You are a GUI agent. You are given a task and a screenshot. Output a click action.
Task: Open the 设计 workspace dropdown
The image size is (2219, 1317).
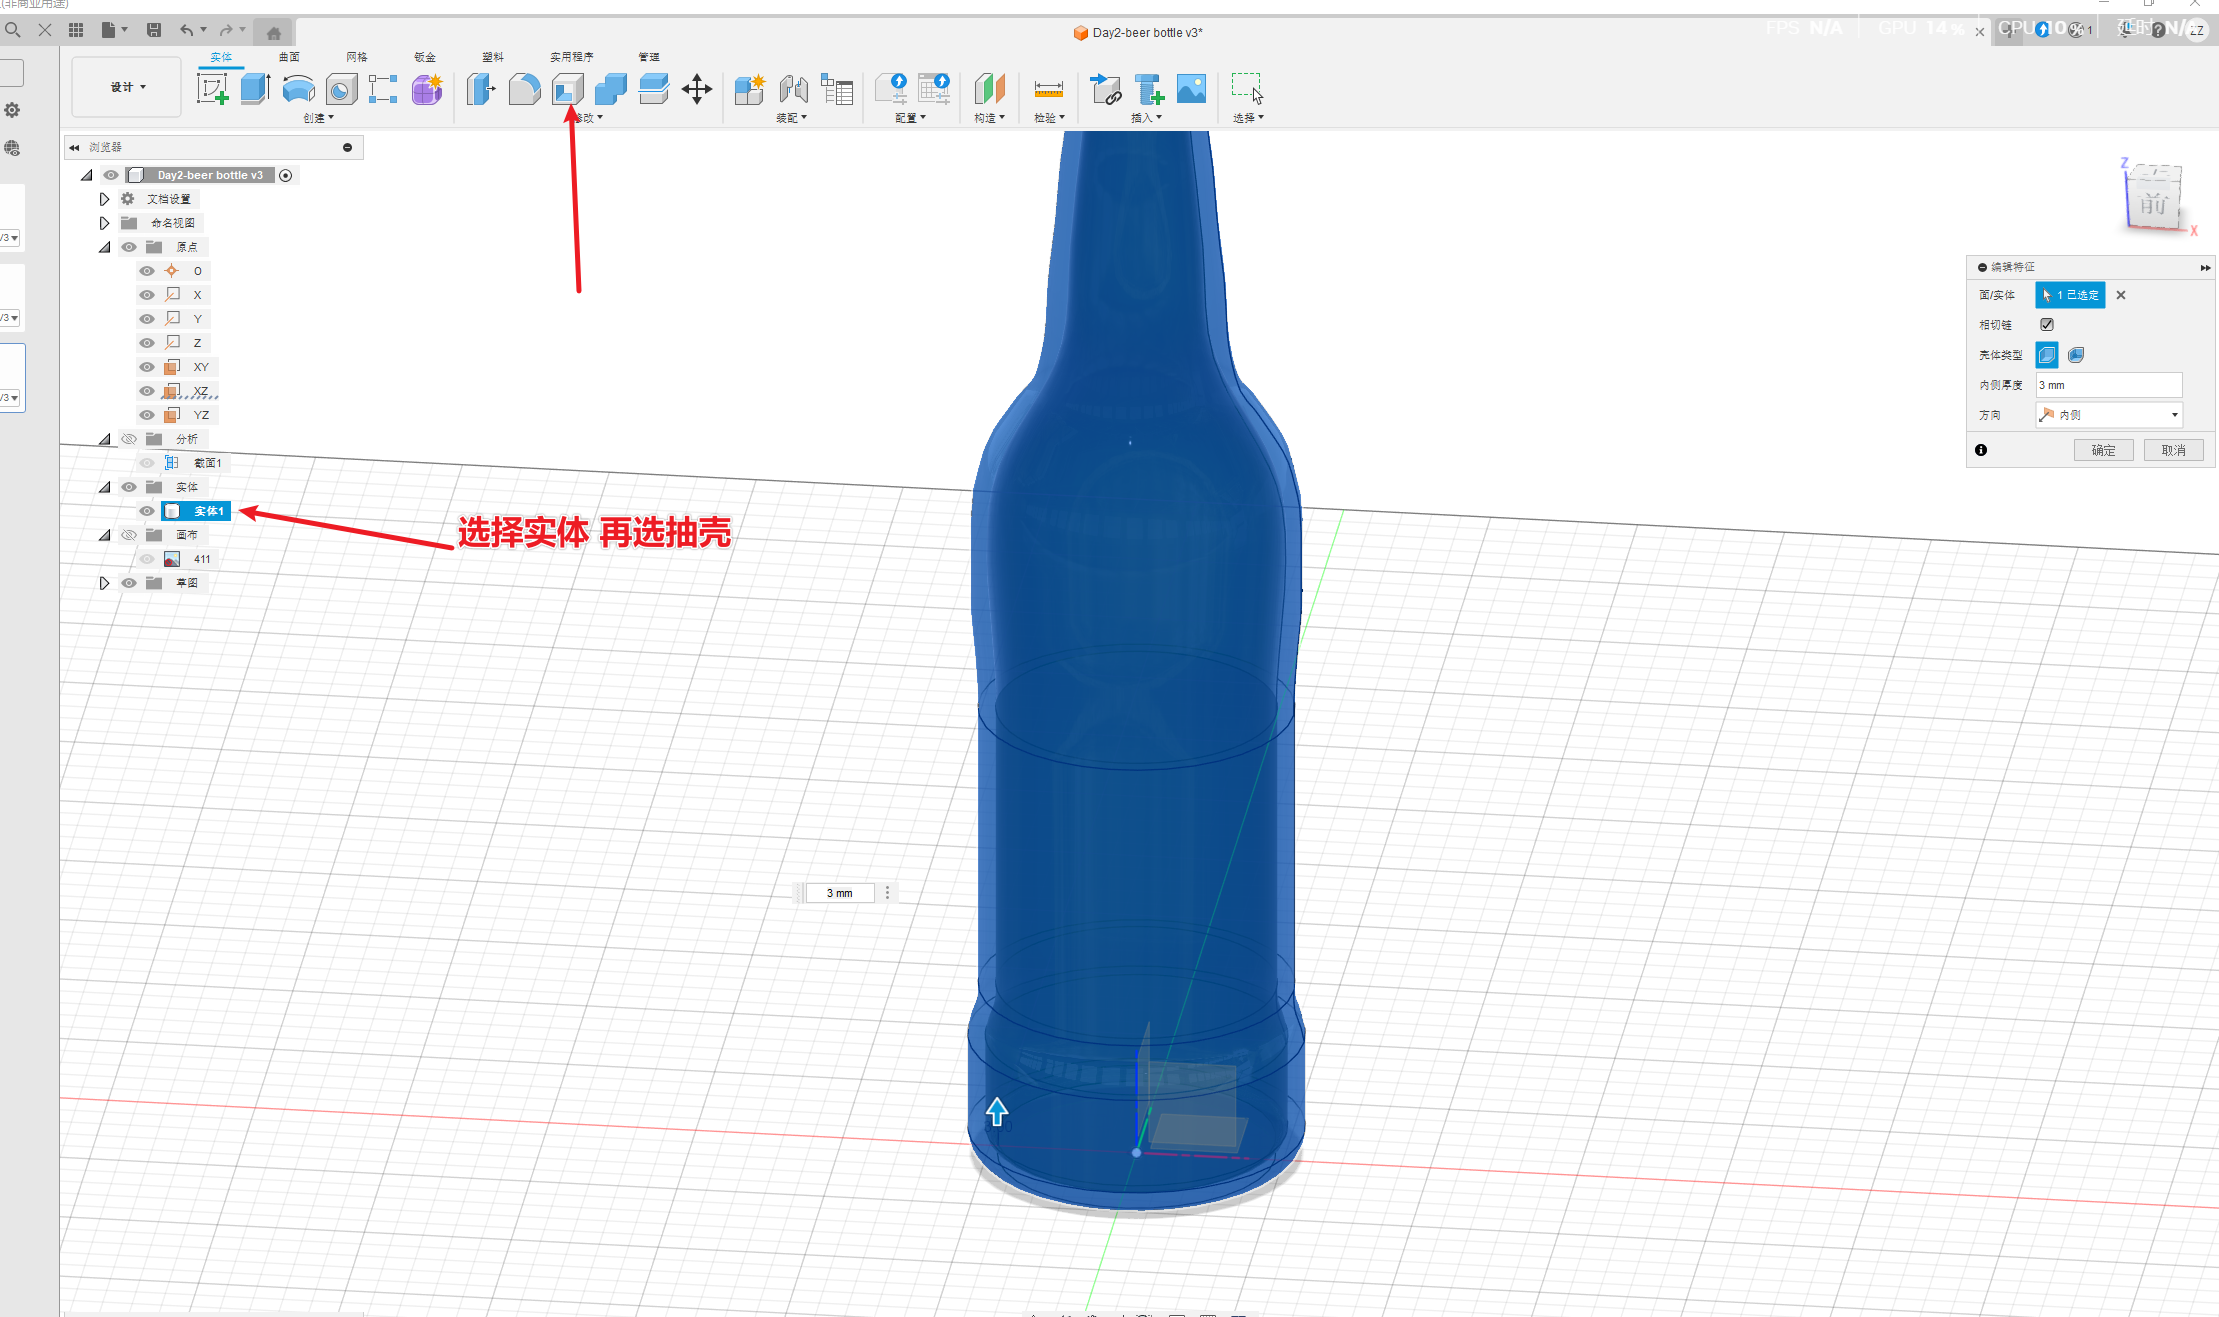(128, 87)
